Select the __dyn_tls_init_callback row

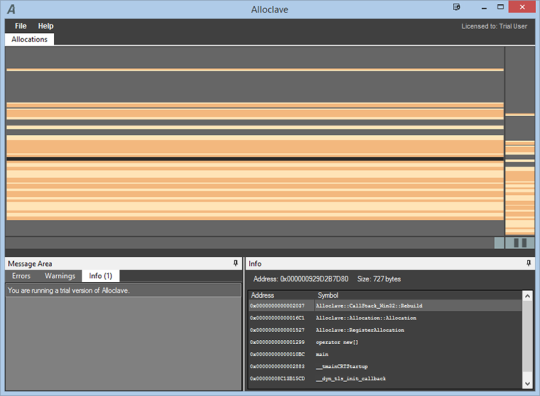tap(385, 378)
